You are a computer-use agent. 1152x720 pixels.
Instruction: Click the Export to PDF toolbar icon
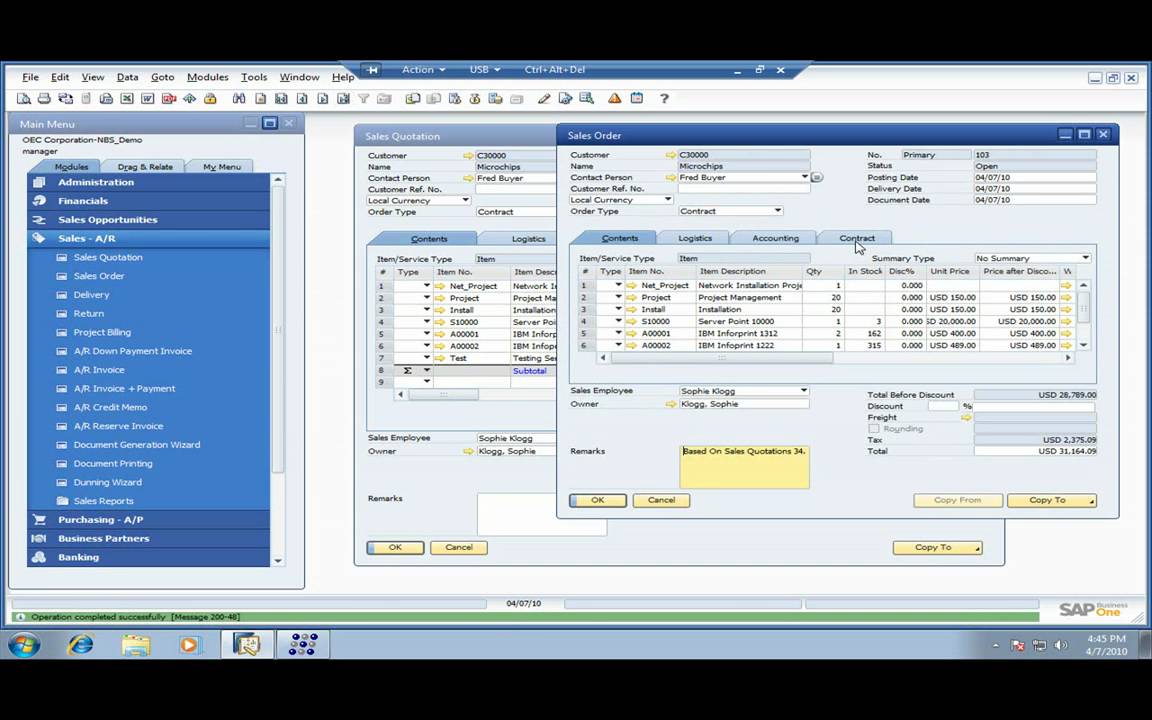click(169, 98)
